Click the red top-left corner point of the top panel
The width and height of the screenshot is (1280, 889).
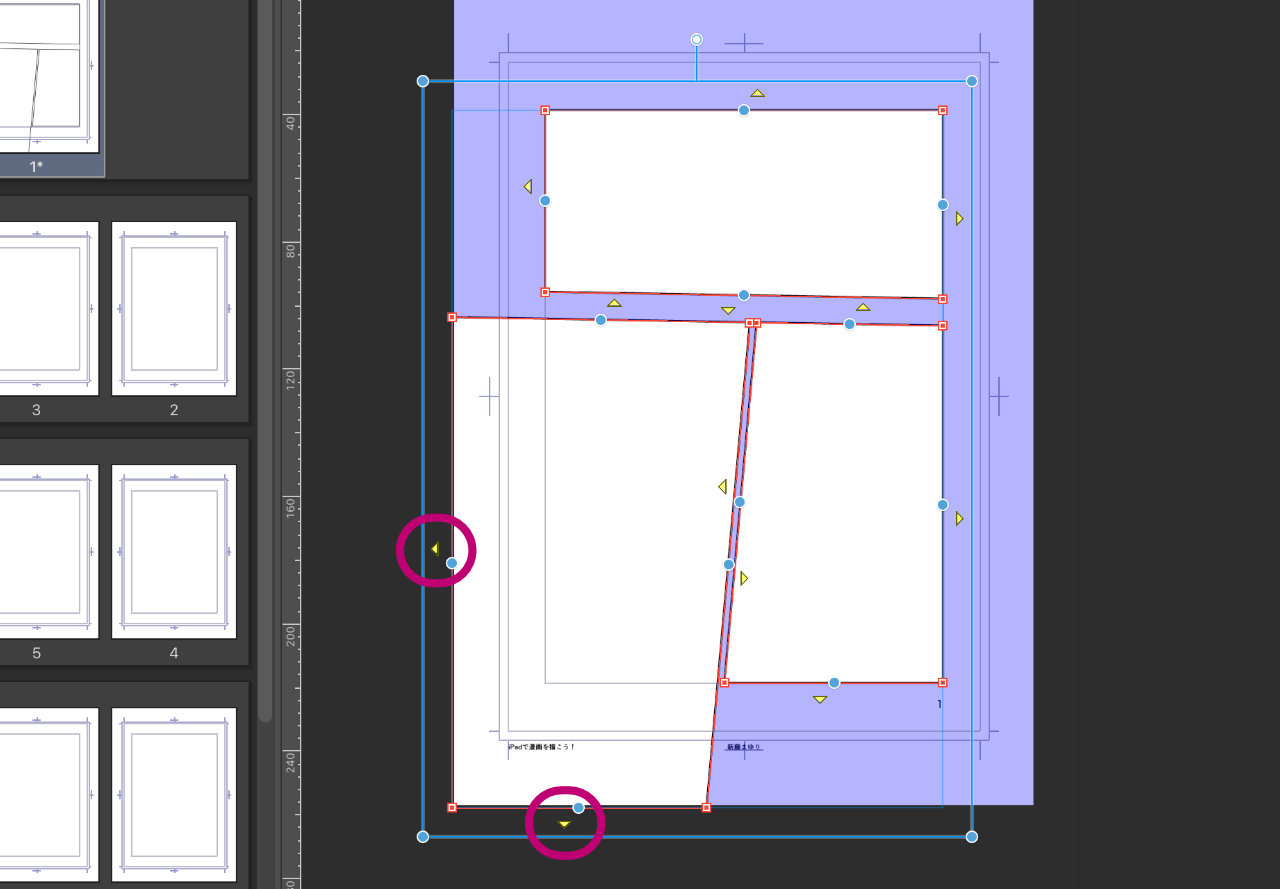(545, 110)
